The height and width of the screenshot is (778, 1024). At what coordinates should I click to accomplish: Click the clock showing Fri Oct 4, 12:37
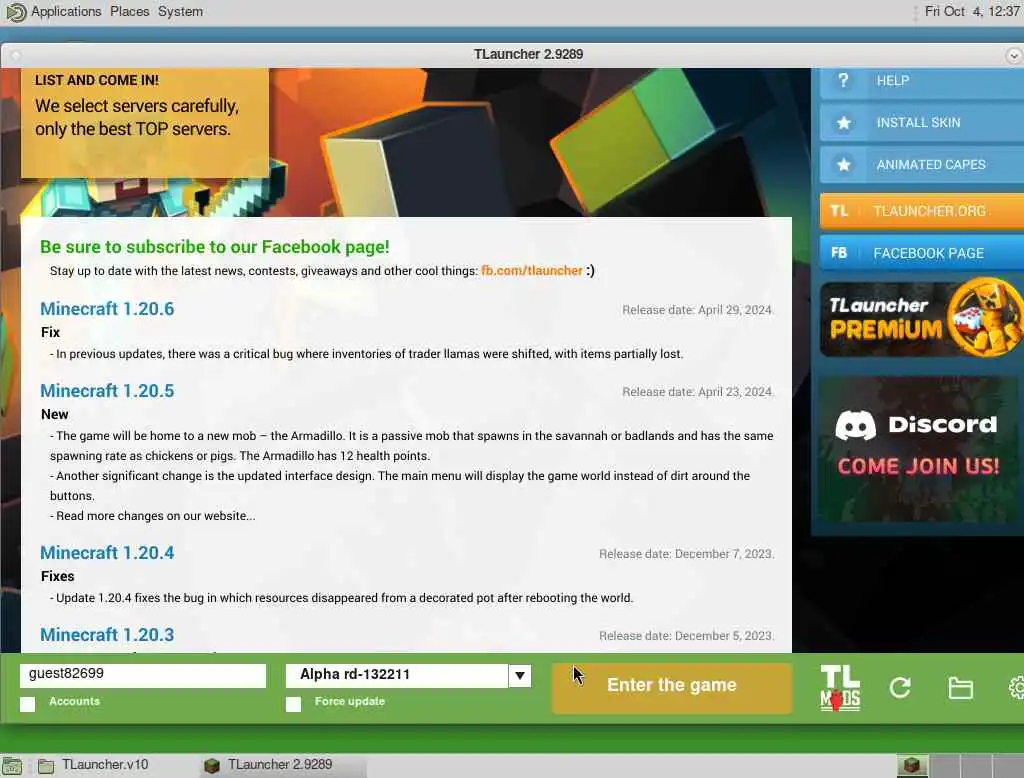[972, 12]
